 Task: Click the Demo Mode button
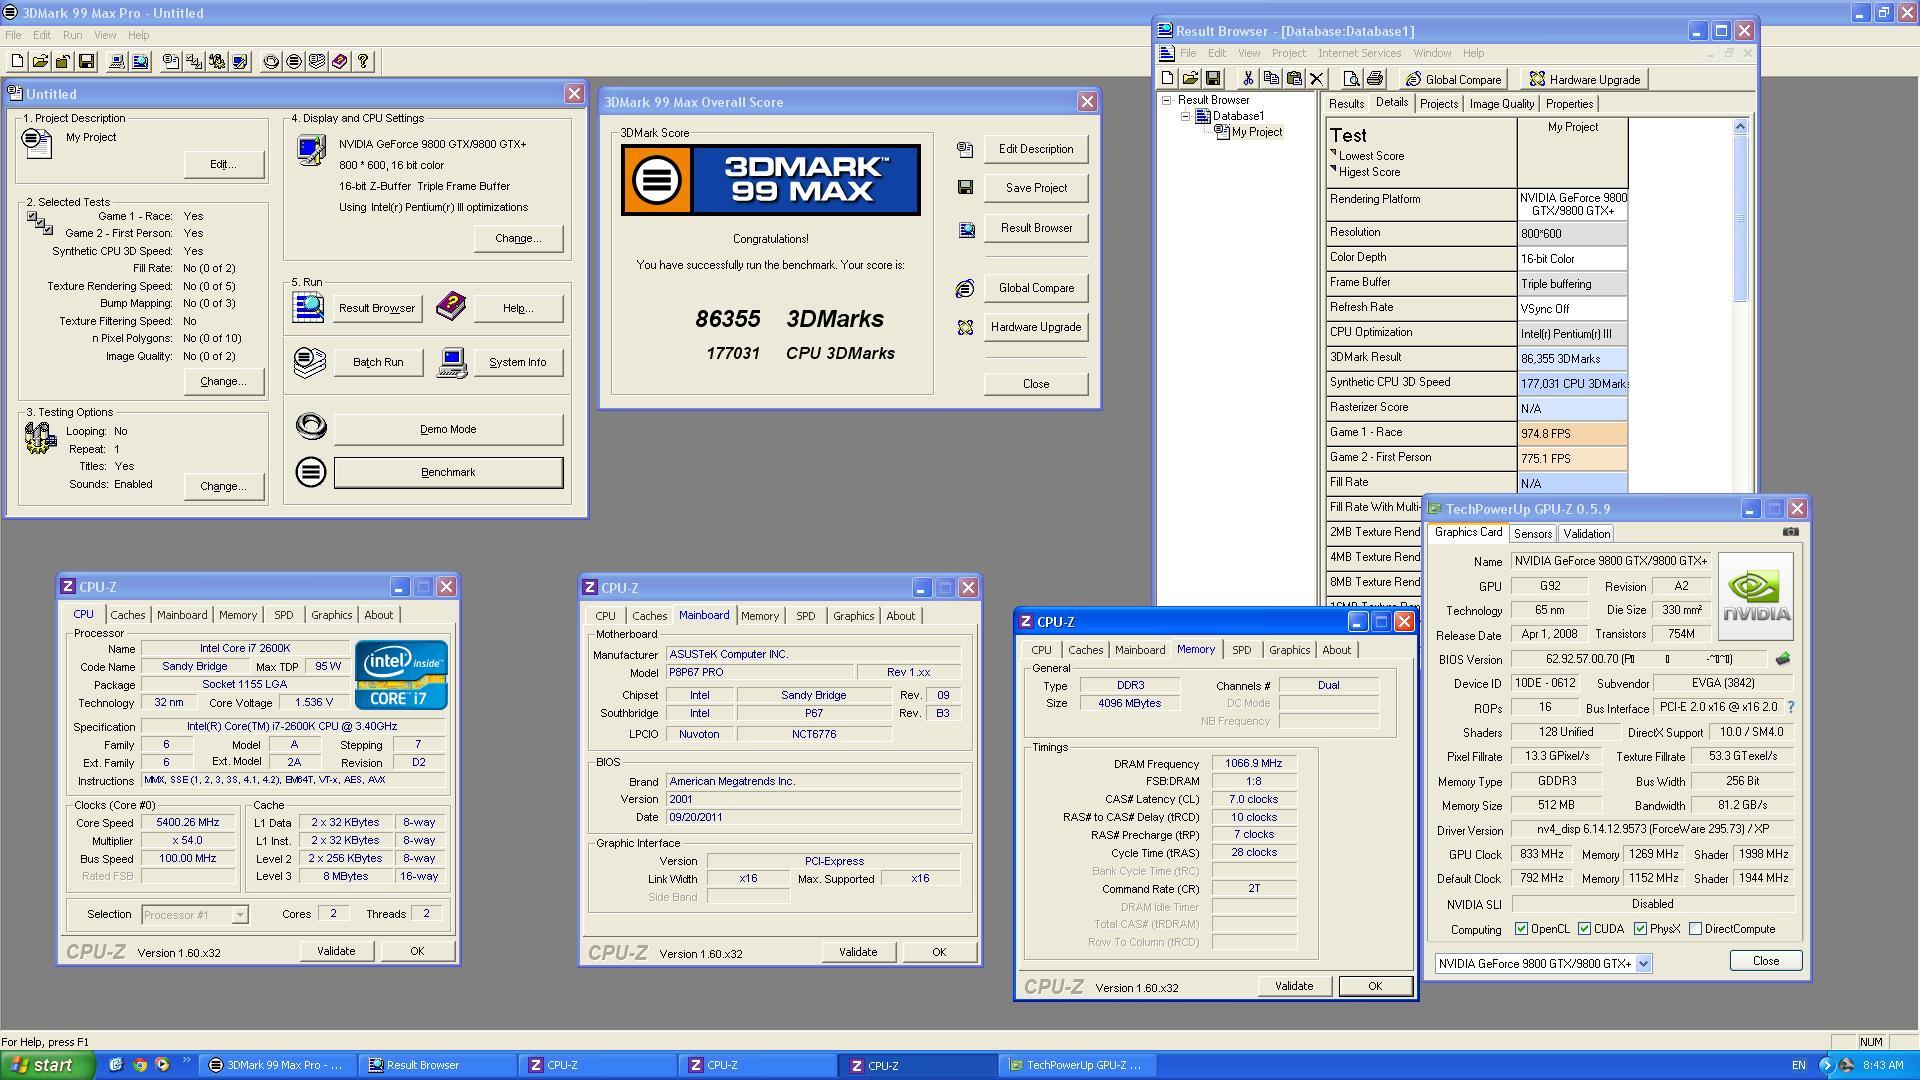click(448, 429)
